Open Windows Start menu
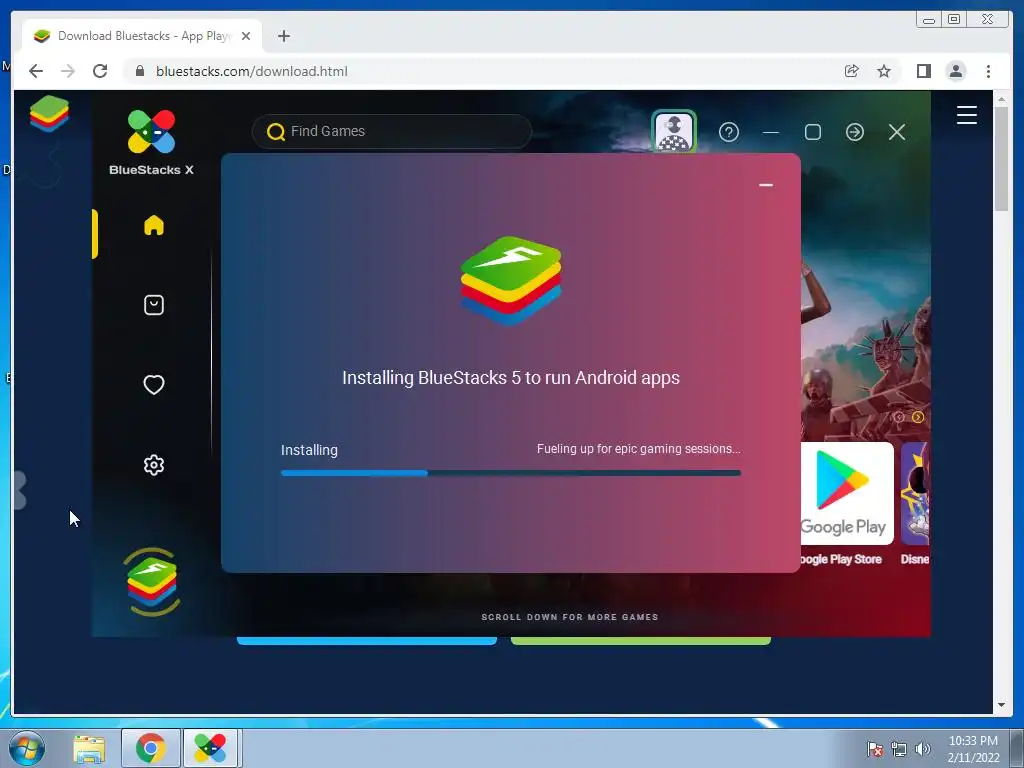This screenshot has width=1024, height=768. [27, 748]
